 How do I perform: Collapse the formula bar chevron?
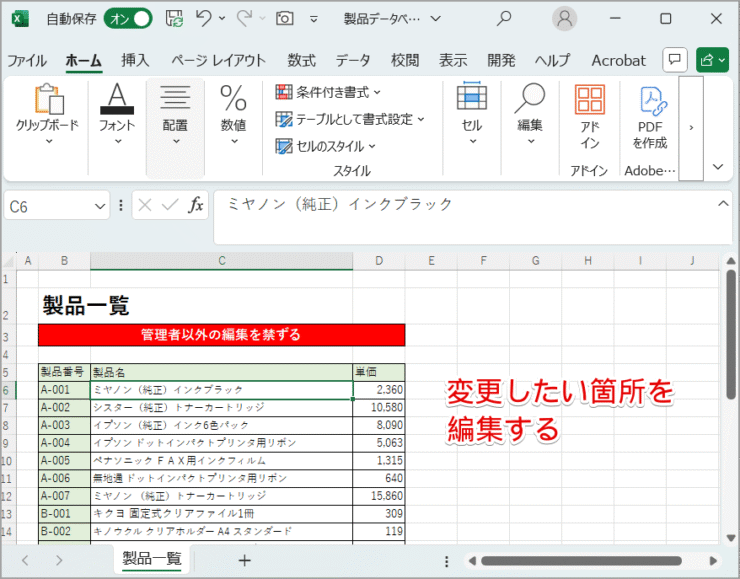pyautogui.click(x=723, y=203)
